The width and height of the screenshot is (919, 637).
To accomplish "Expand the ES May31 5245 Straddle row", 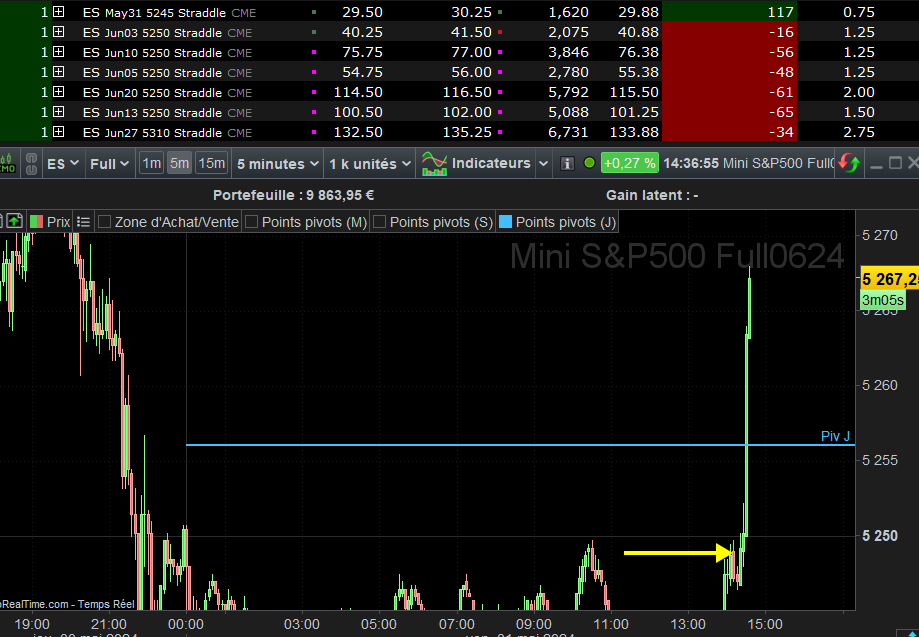I will [x=58, y=12].
